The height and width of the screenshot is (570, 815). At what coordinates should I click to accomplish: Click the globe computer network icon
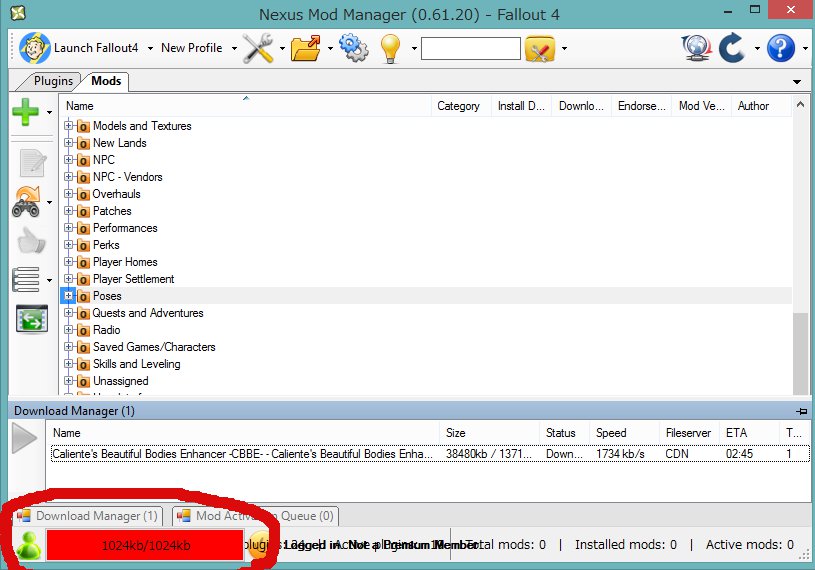tap(696, 48)
